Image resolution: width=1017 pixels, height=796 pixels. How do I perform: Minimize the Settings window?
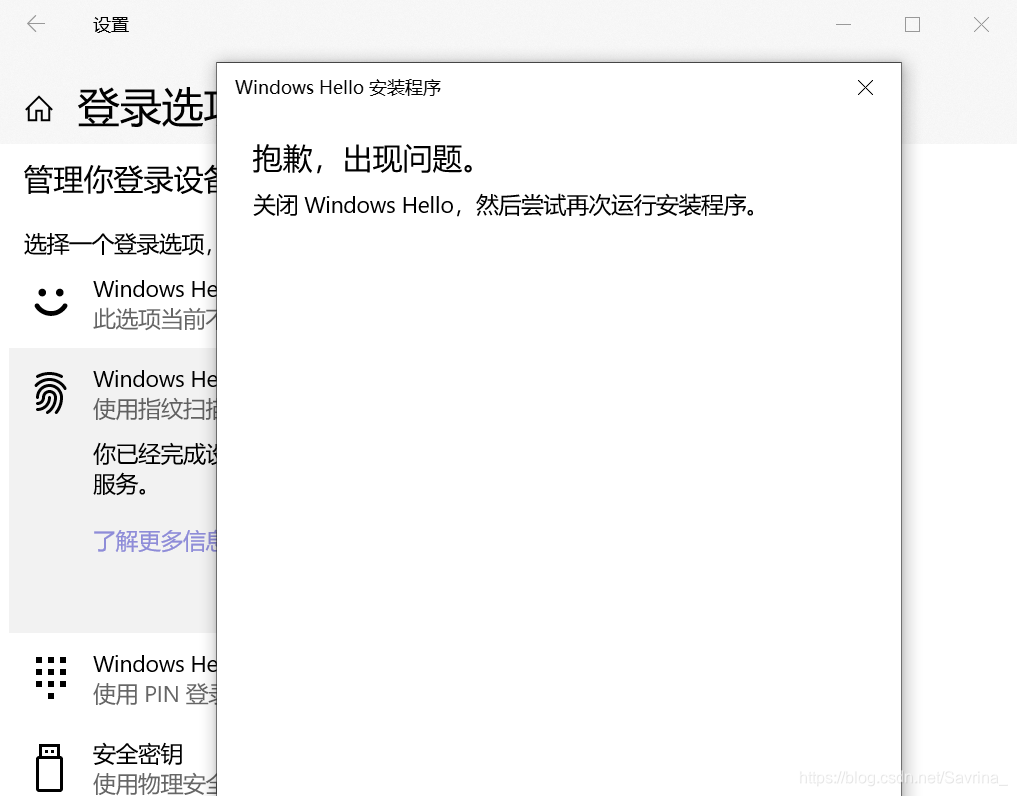click(x=843, y=25)
